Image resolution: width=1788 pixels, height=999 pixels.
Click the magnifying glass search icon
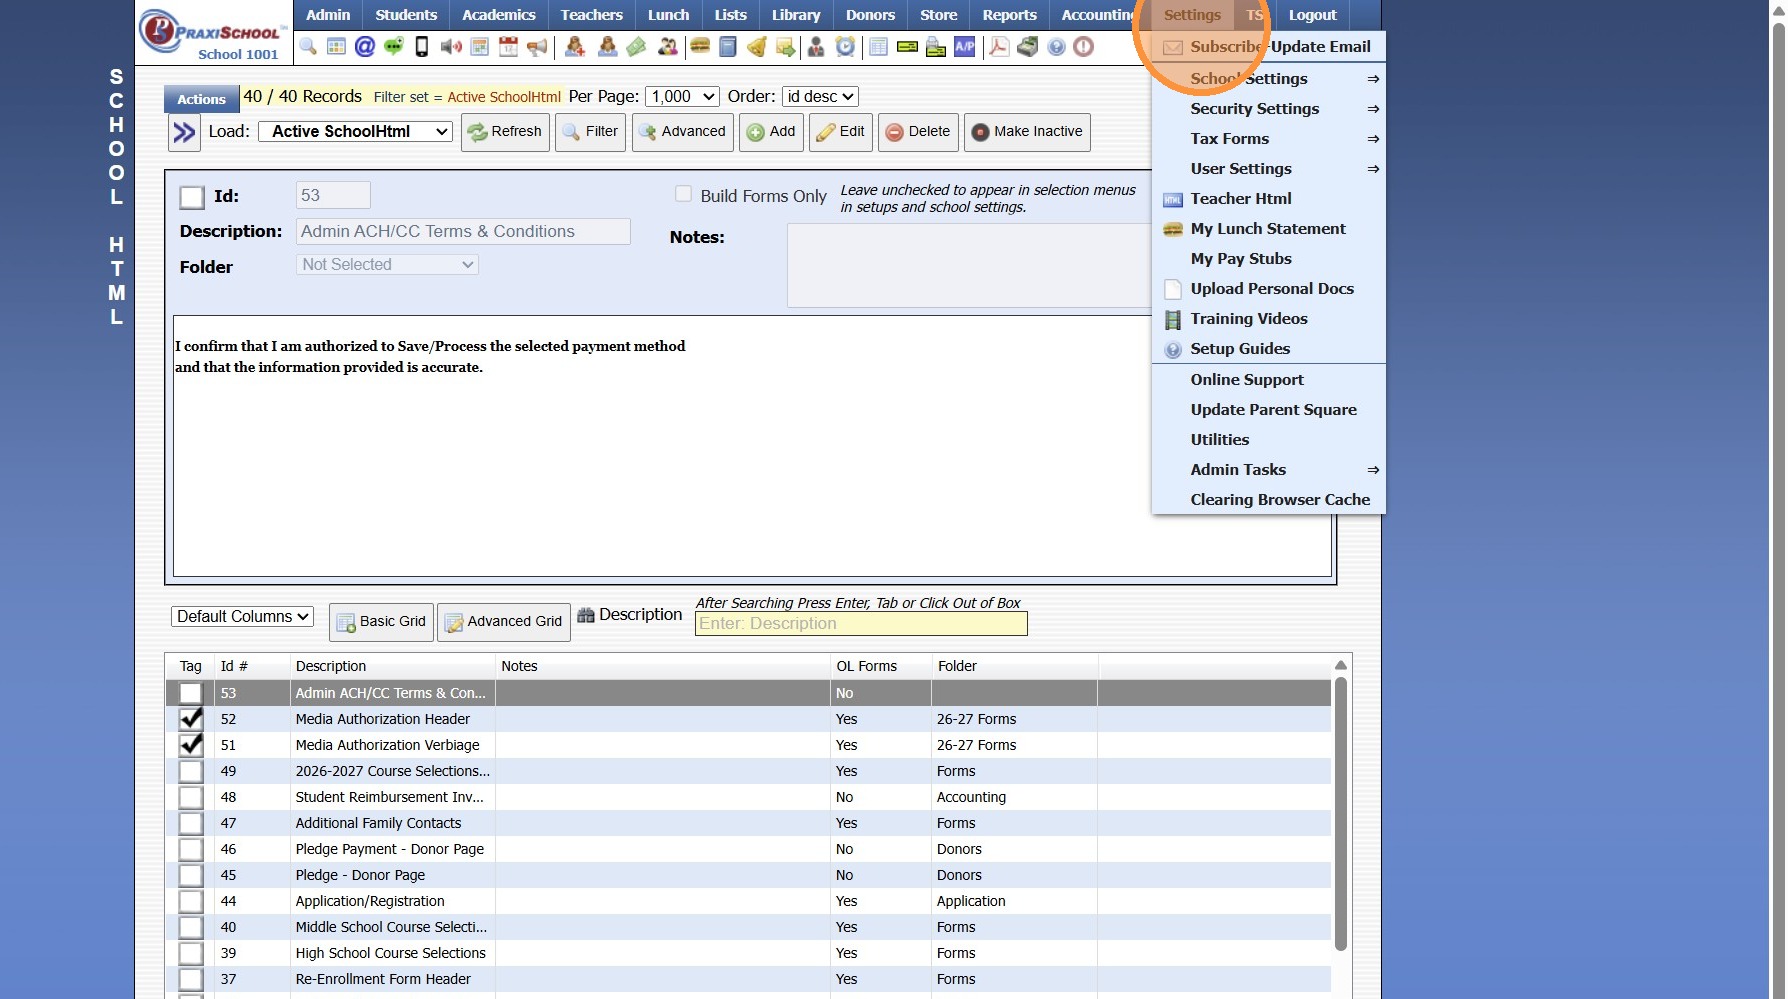[x=308, y=47]
